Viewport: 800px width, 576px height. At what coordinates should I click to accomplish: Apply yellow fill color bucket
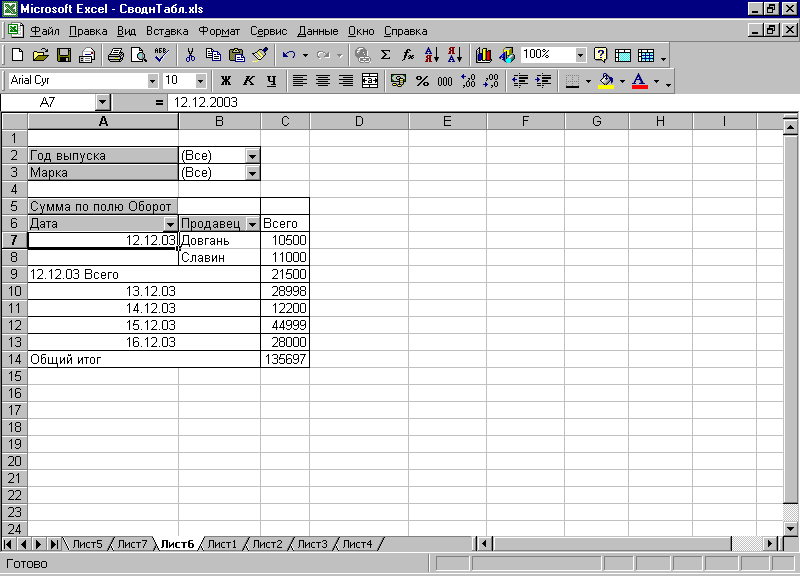pyautogui.click(x=606, y=81)
